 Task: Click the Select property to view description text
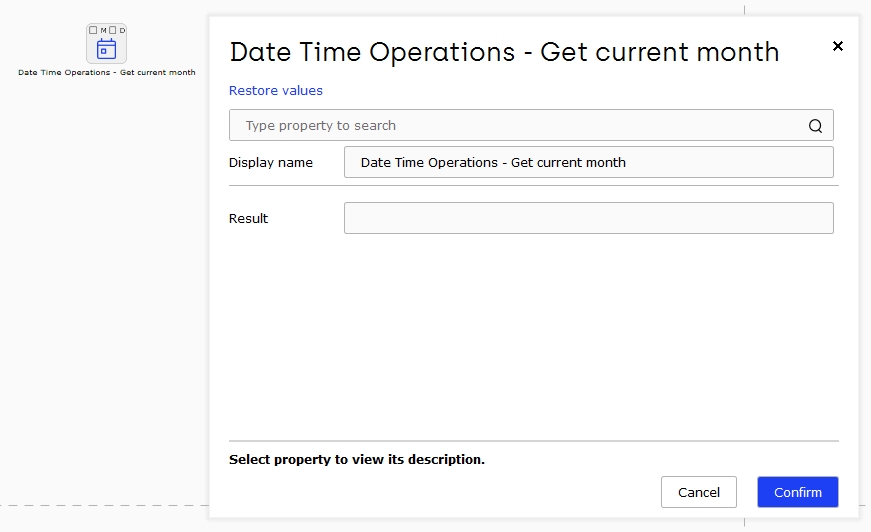tap(357, 460)
